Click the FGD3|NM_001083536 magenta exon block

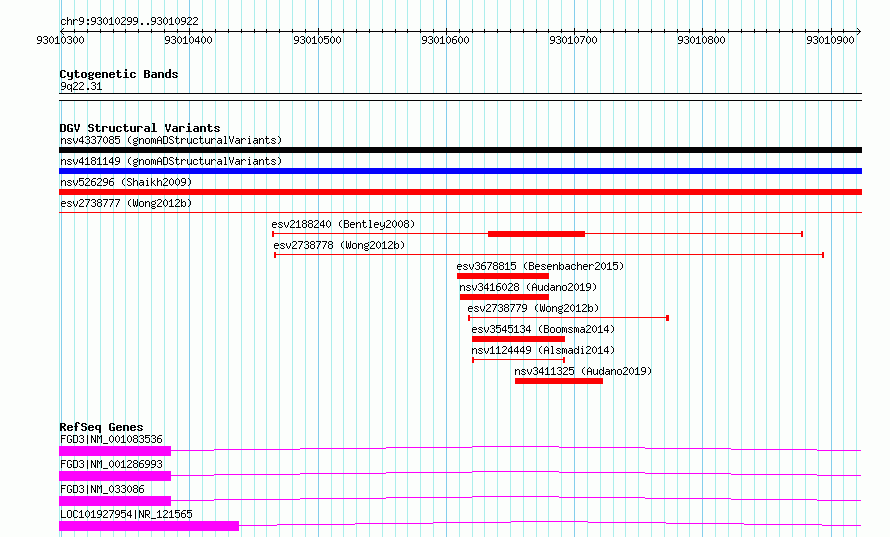115,451
